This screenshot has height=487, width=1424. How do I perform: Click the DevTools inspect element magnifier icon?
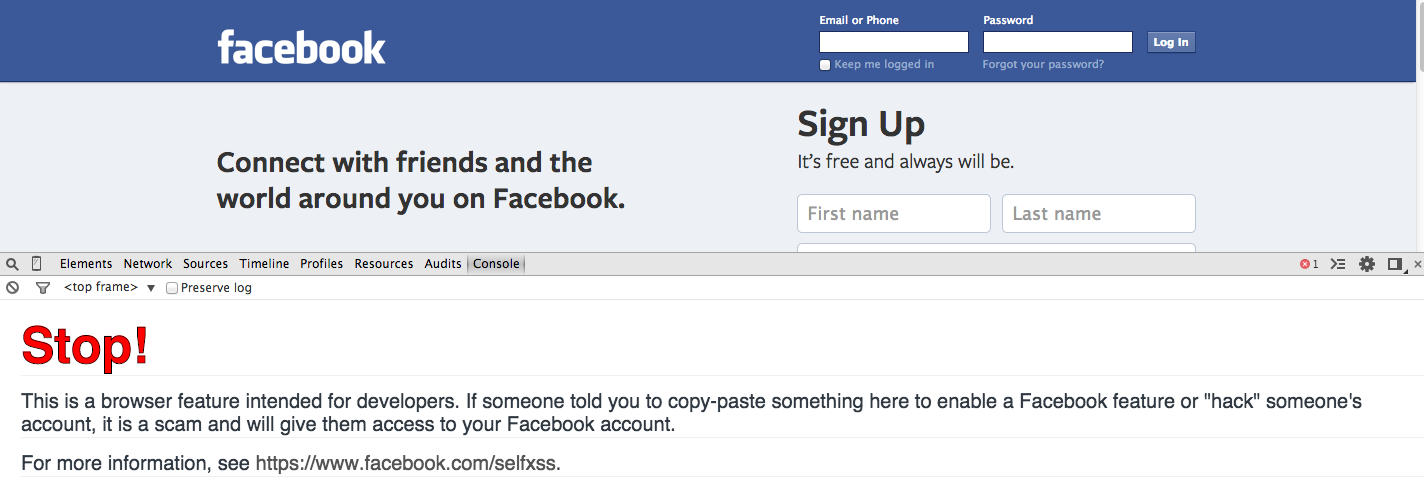pos(12,264)
